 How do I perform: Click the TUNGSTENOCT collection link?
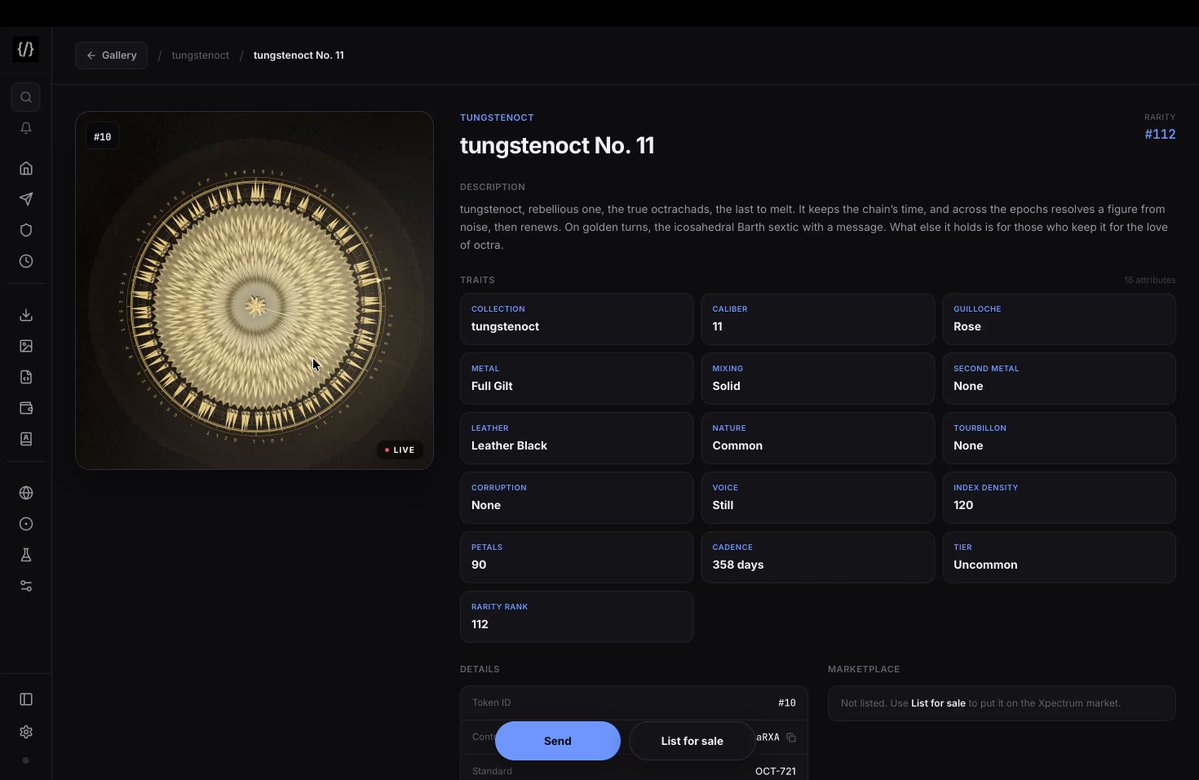[x=497, y=118]
